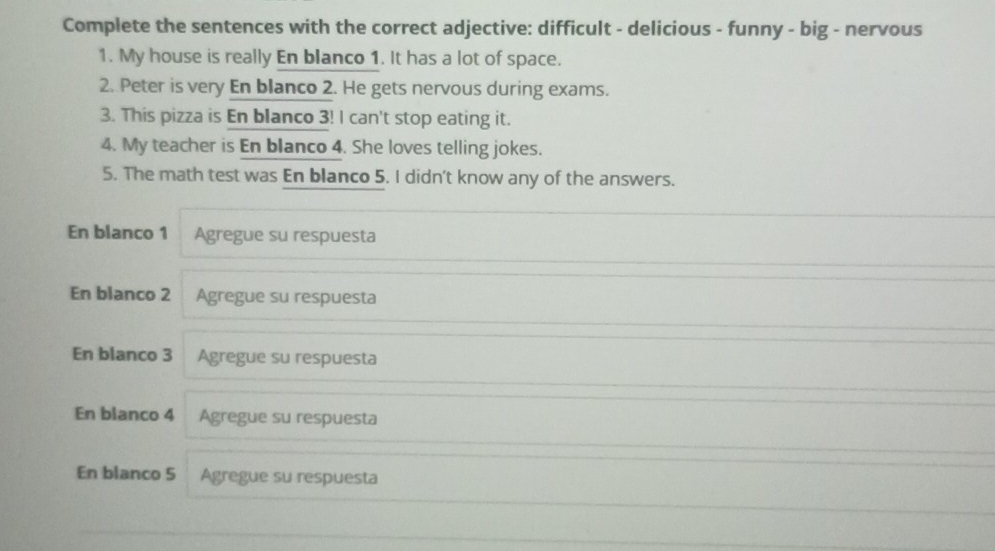Select underlined blank in 'This pizza is' sentence

[279, 118]
